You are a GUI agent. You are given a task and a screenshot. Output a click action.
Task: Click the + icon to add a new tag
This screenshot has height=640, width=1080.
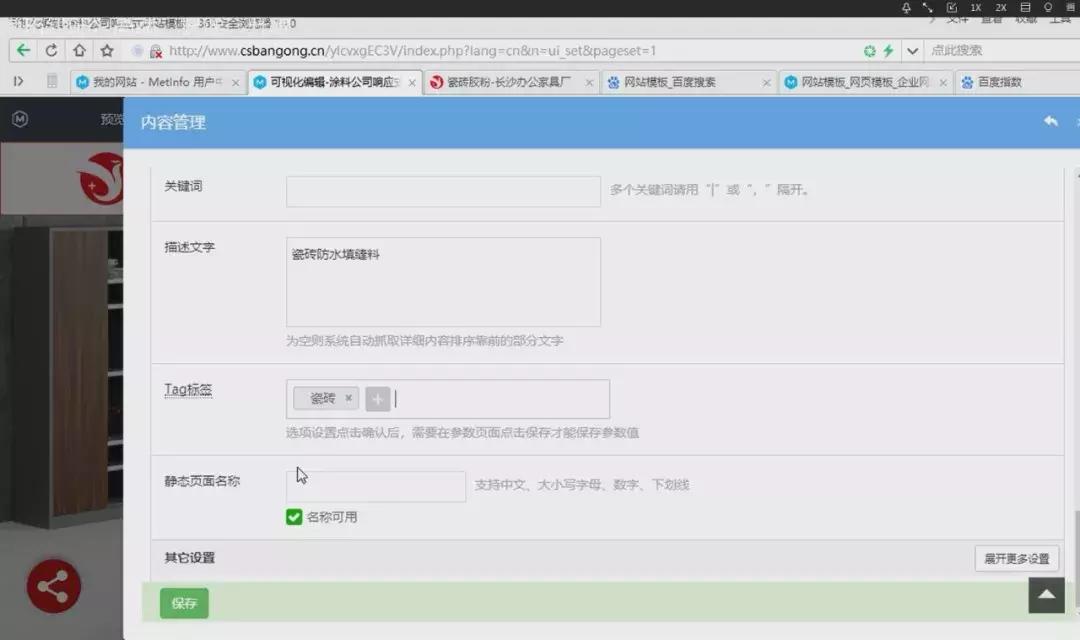click(378, 398)
